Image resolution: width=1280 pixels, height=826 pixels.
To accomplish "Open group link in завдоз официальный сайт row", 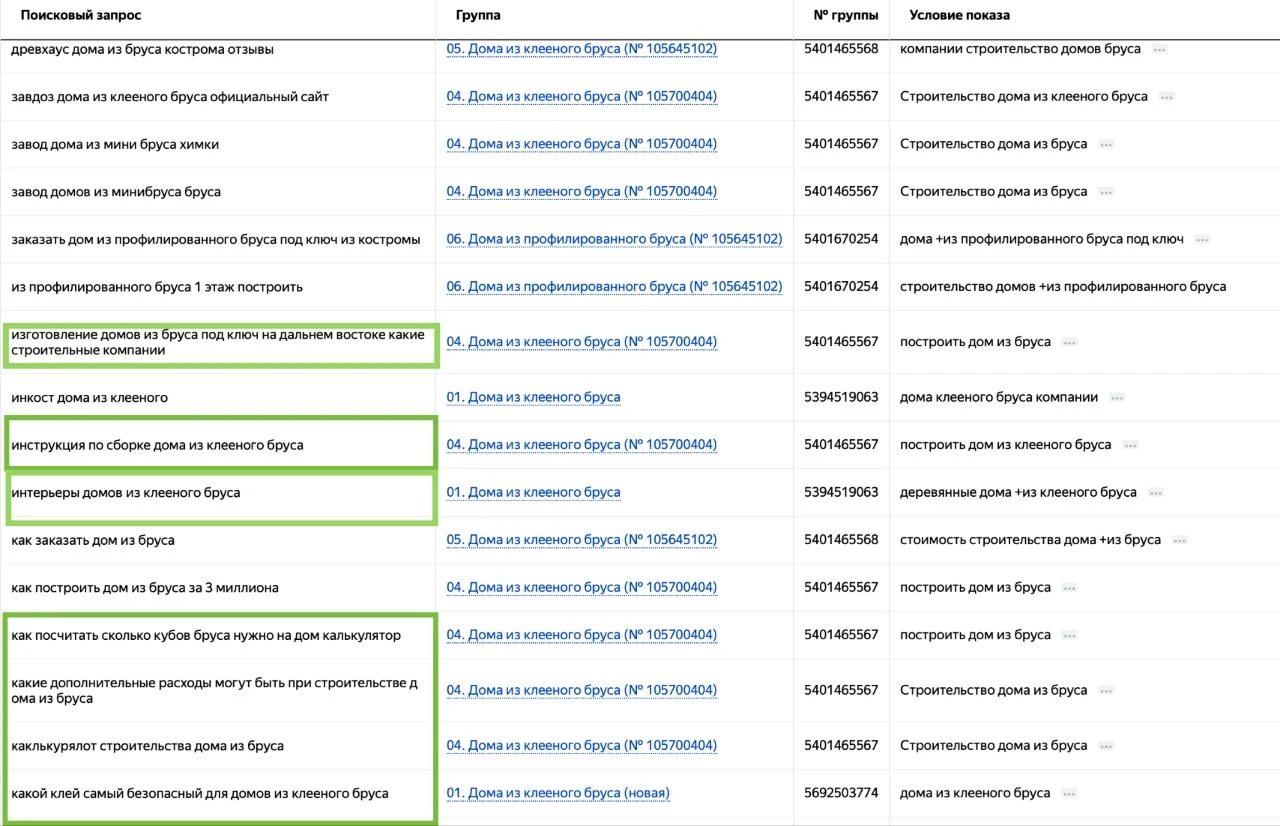I will pyautogui.click(x=581, y=97).
